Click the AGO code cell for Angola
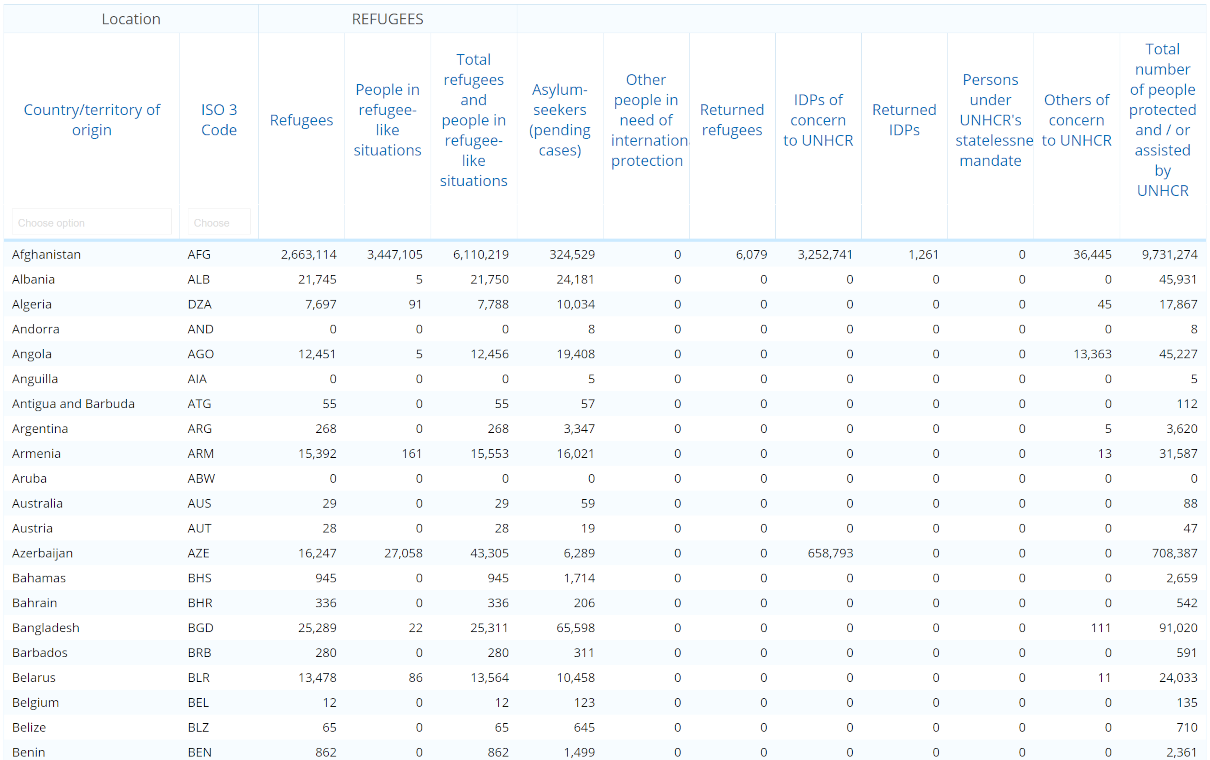Screen dimensions: 1210x760 pos(201,354)
